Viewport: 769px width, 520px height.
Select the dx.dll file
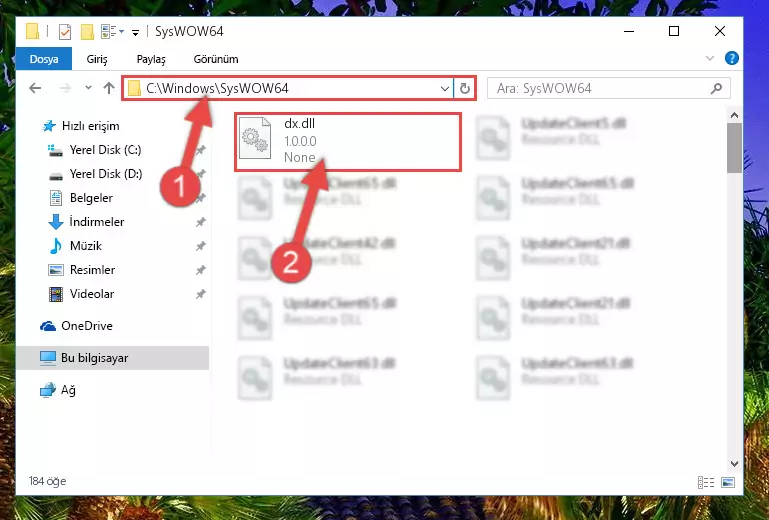pyautogui.click(x=348, y=142)
